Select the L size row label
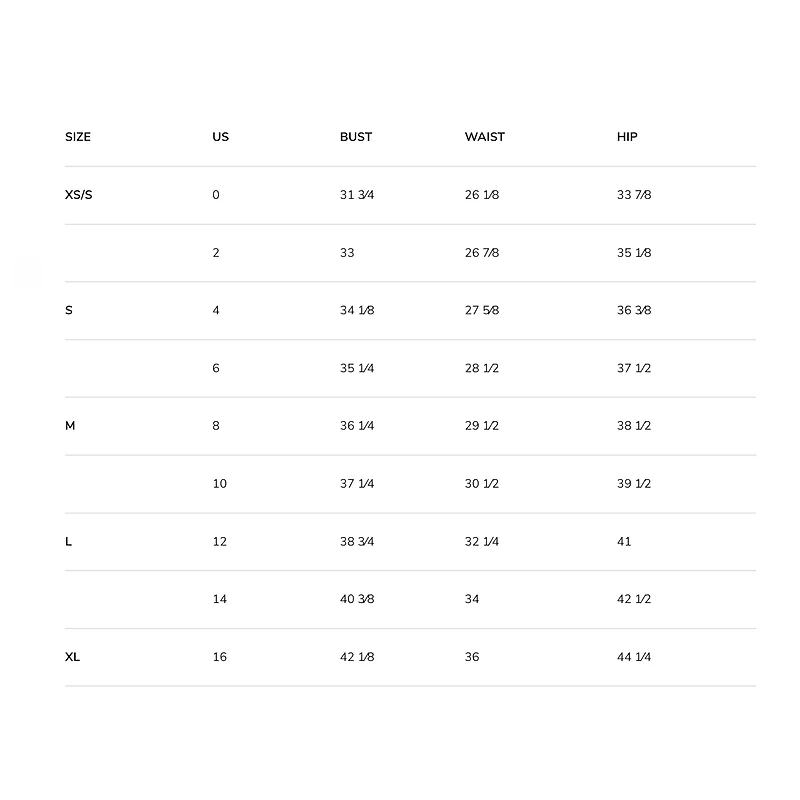The image size is (800, 800). point(69,542)
